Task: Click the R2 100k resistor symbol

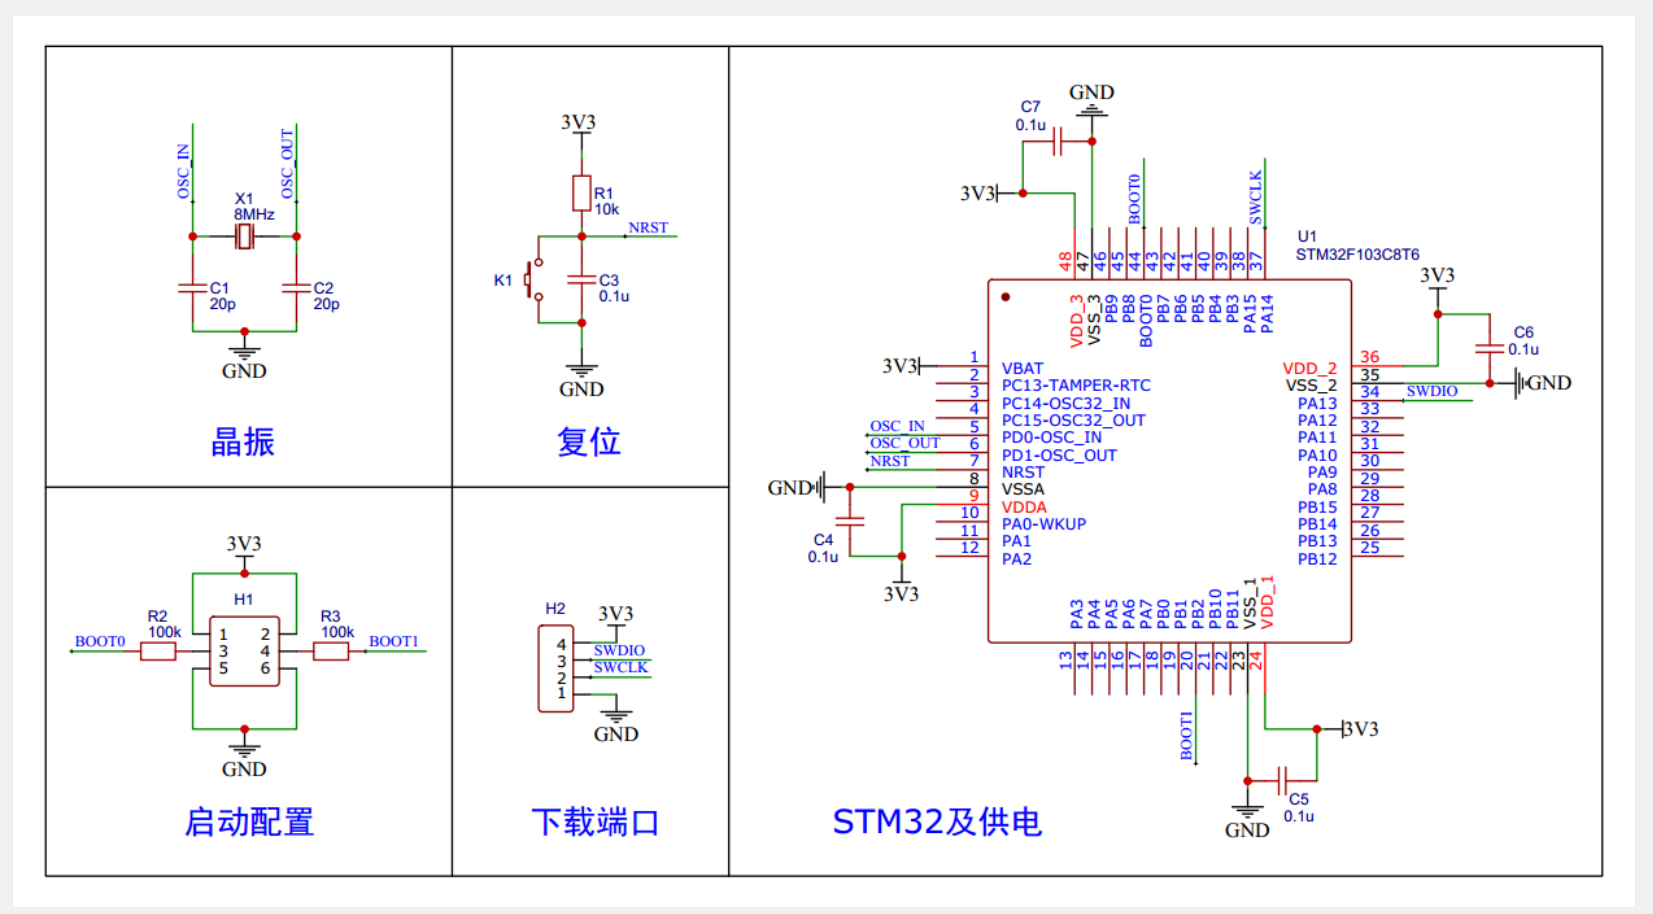Action: pyautogui.click(x=158, y=651)
